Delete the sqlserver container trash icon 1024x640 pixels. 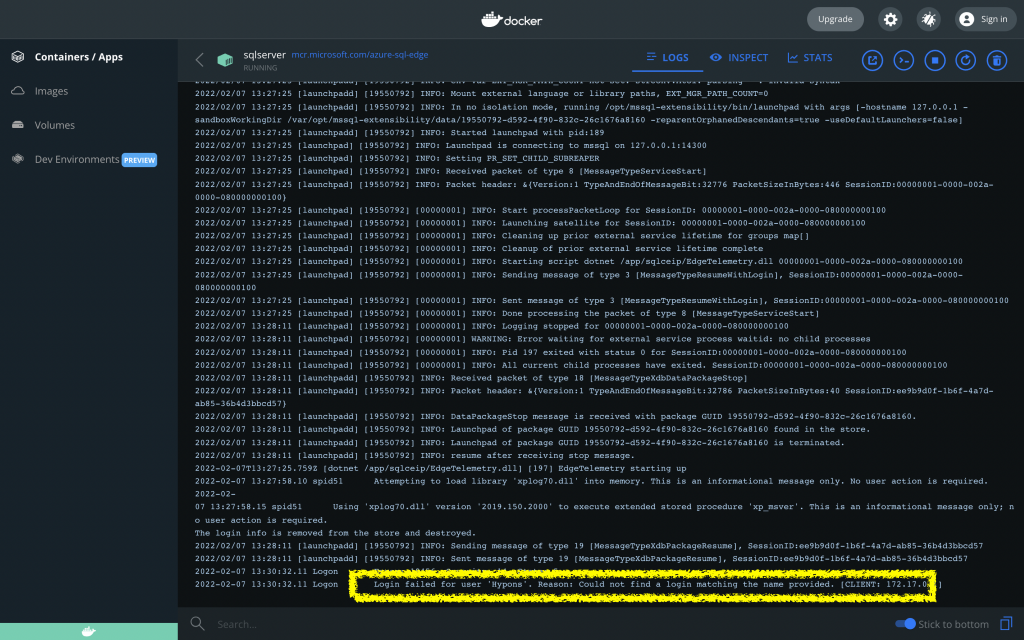997,60
